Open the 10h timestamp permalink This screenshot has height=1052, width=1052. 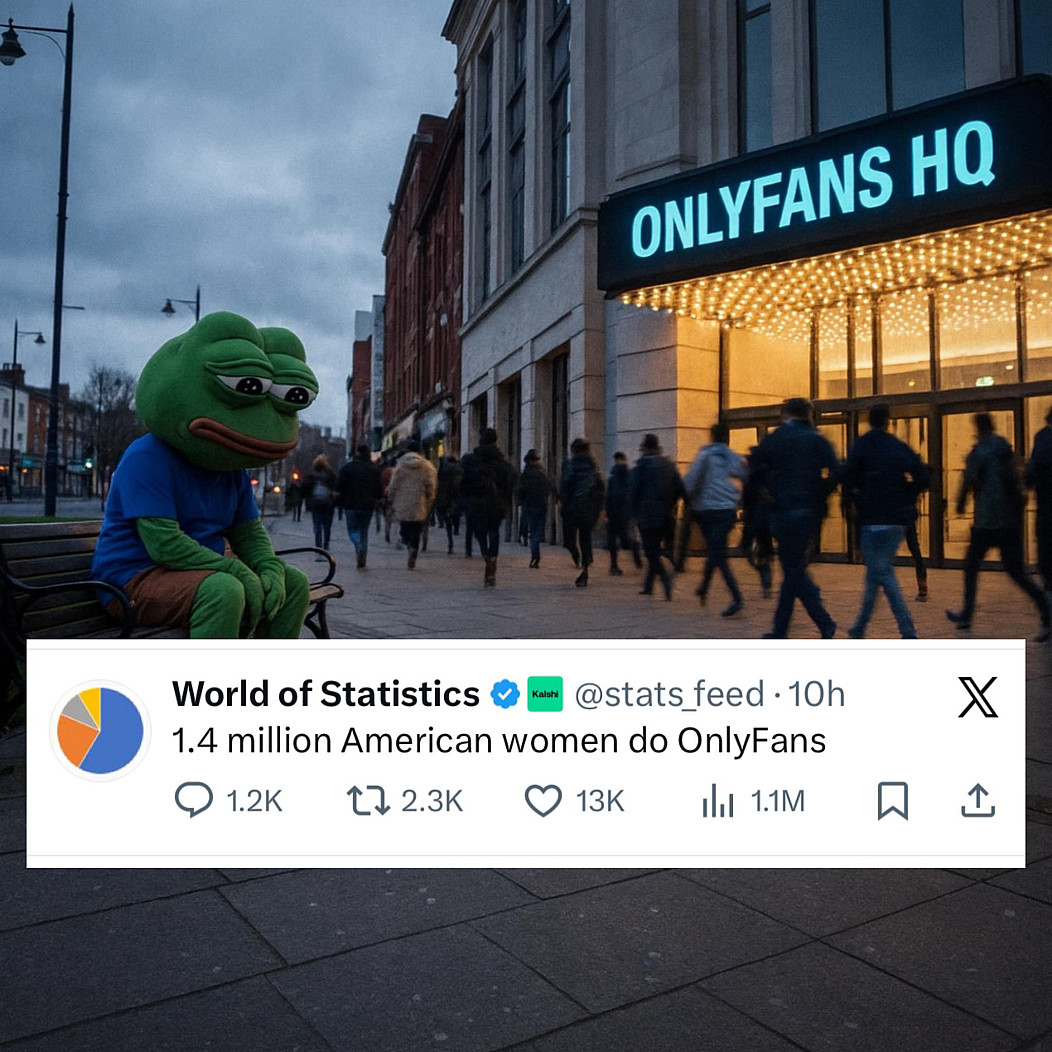pos(816,694)
